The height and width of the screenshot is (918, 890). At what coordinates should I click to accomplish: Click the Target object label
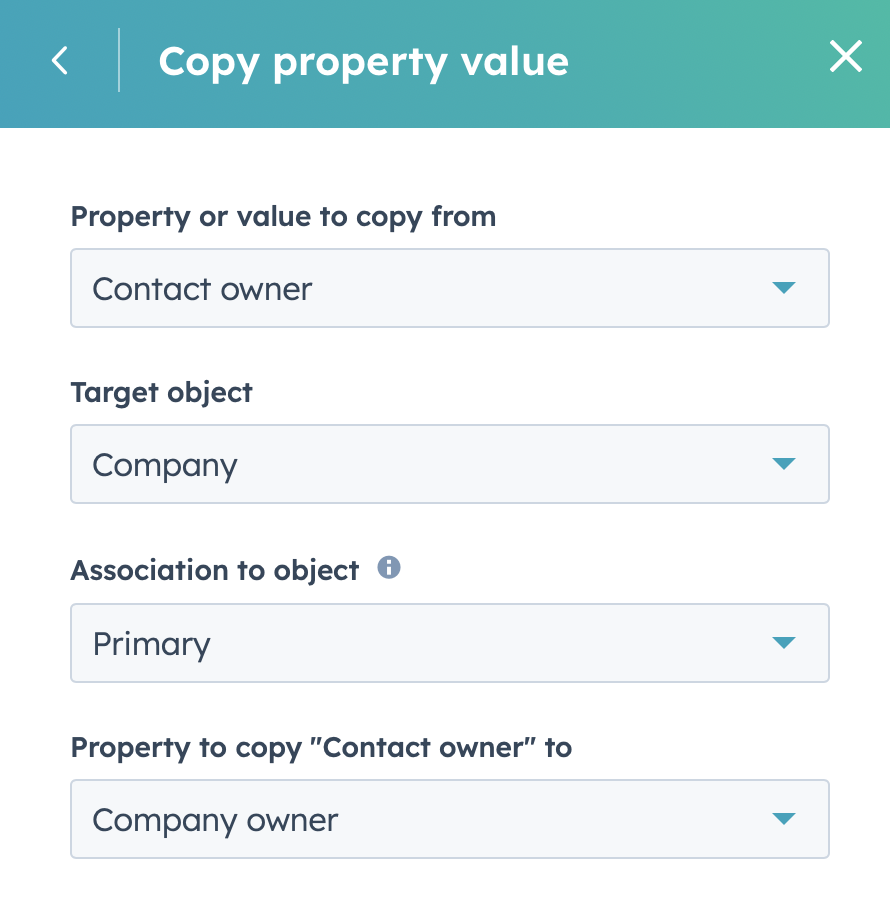coord(161,392)
